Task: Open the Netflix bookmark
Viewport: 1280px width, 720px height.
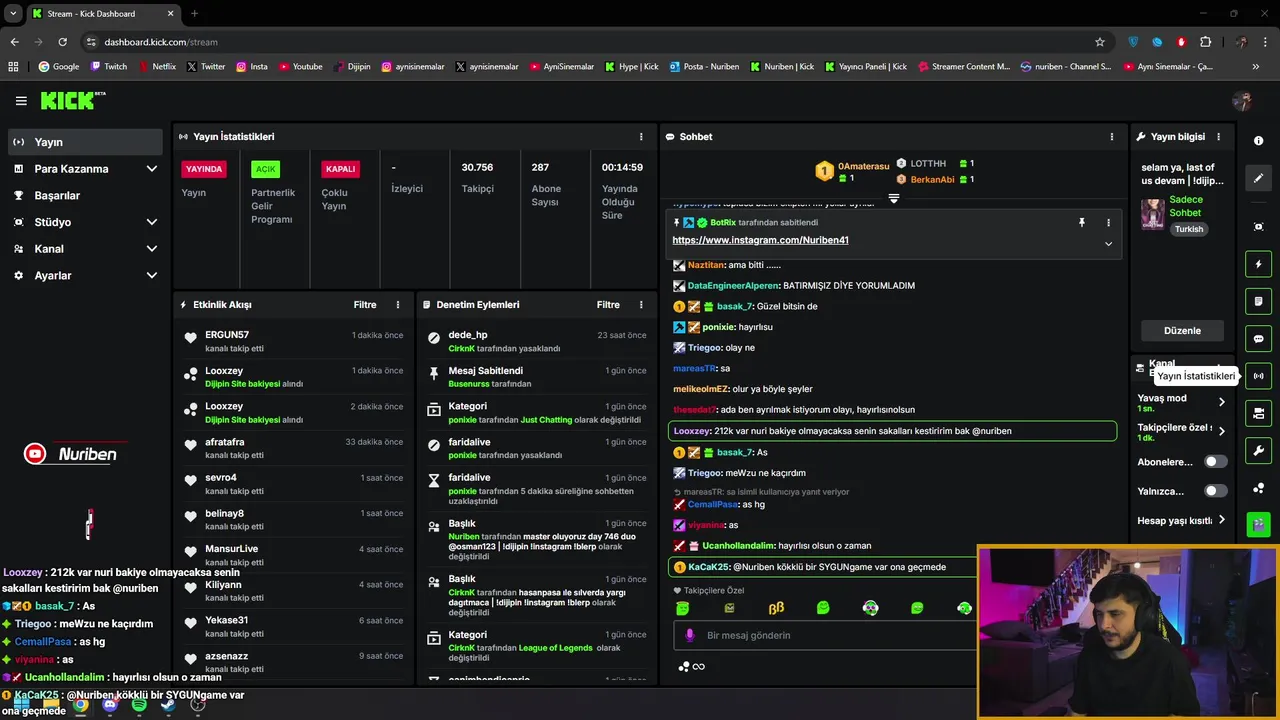Action: click(156, 67)
